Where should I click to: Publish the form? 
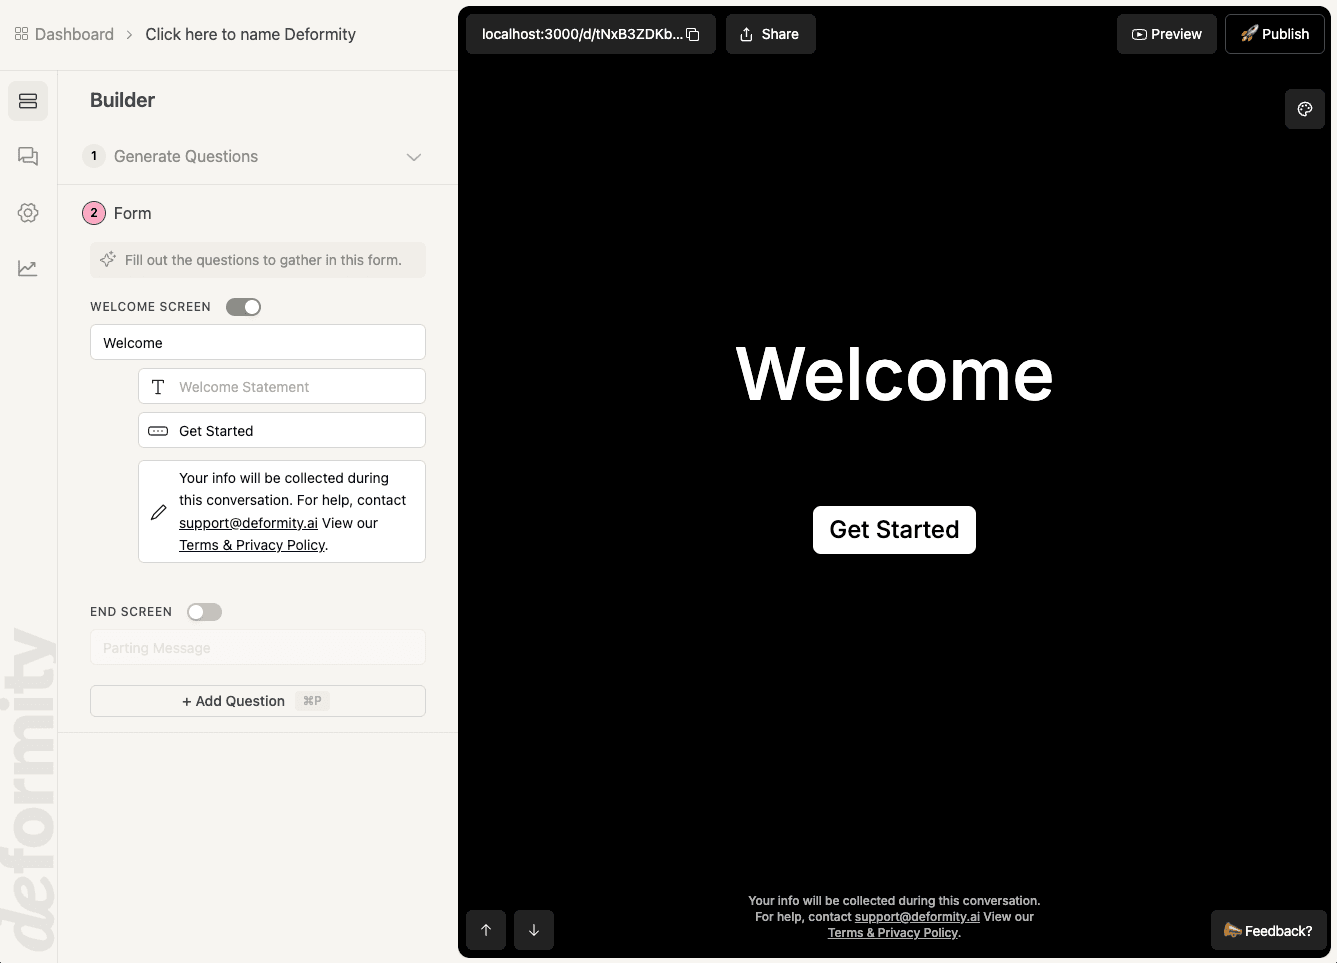coord(1274,34)
